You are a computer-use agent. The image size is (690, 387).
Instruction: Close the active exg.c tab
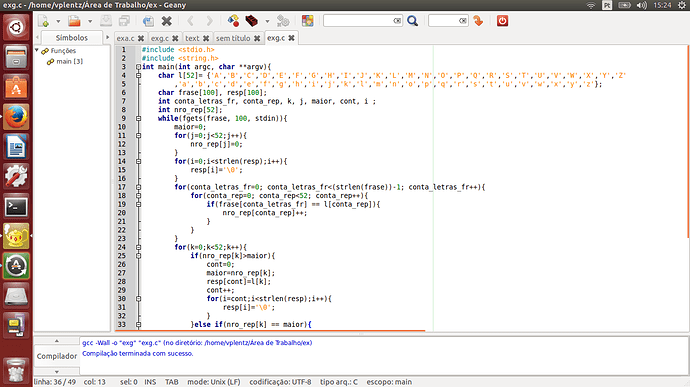[x=291, y=38]
